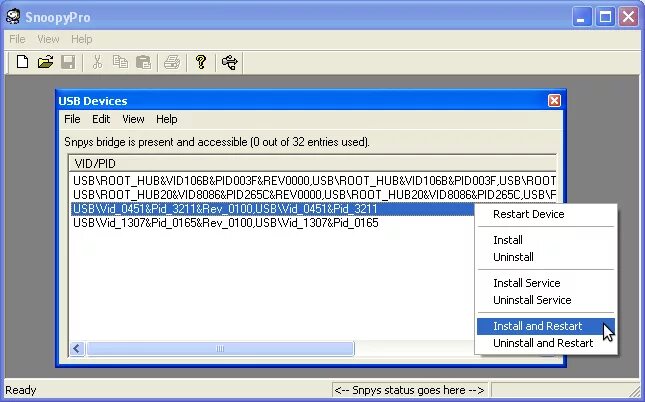Open SnoopyPro main View menu
This screenshot has height=402, width=645.
(x=48, y=39)
